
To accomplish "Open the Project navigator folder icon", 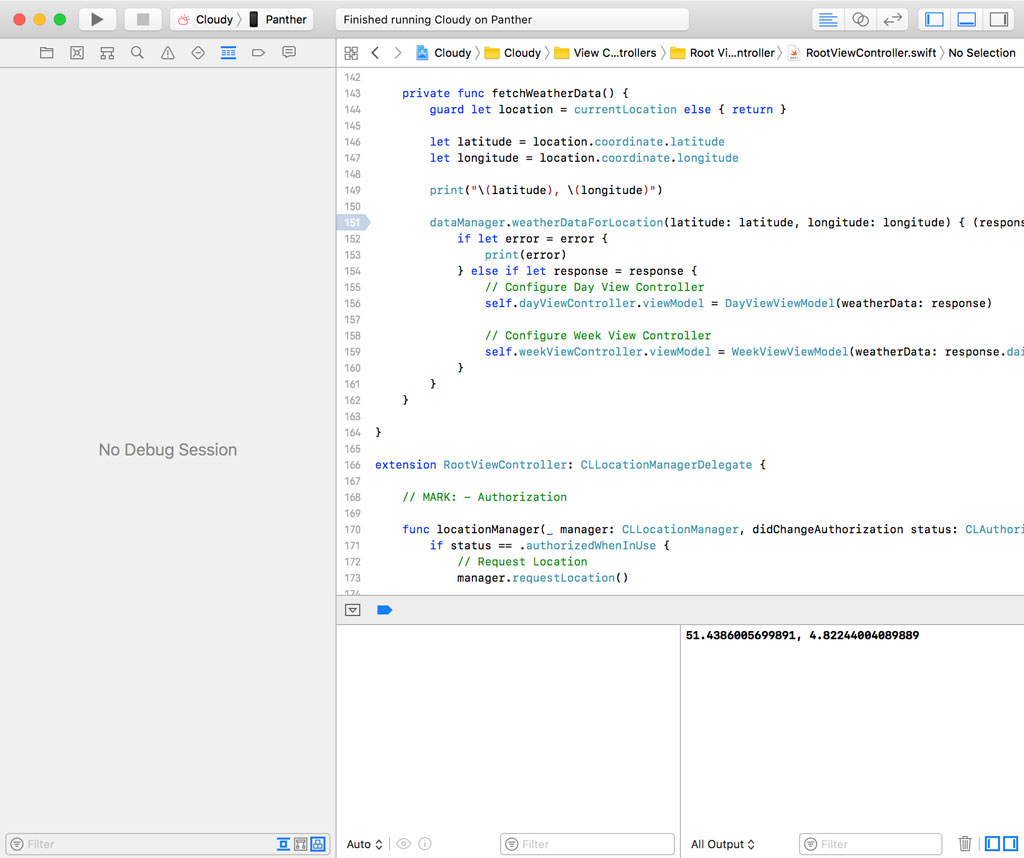I will click(46, 52).
